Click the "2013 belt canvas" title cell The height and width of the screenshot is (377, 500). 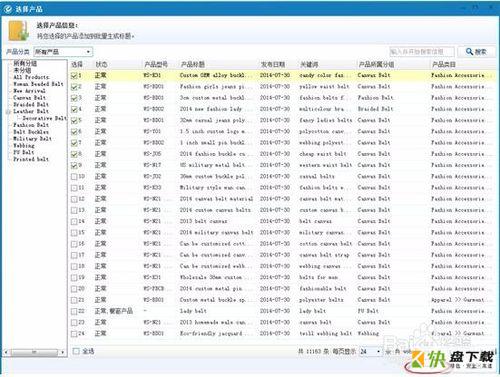pos(203,221)
